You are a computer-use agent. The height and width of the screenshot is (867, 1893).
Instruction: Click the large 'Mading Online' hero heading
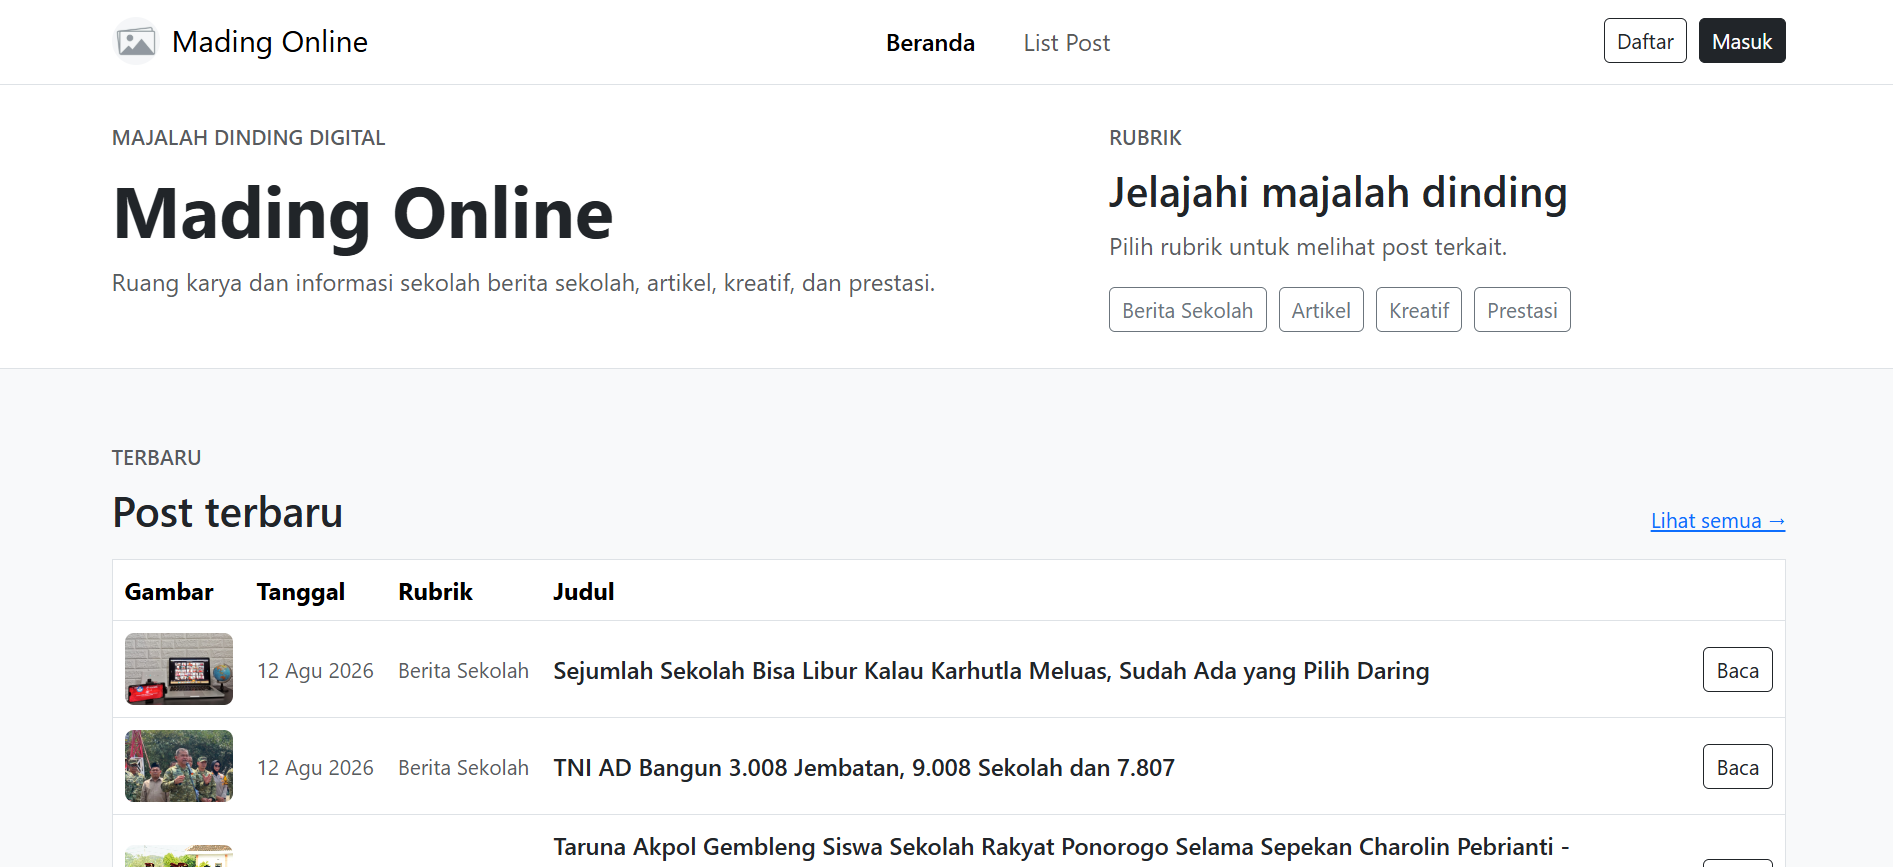pos(363,214)
